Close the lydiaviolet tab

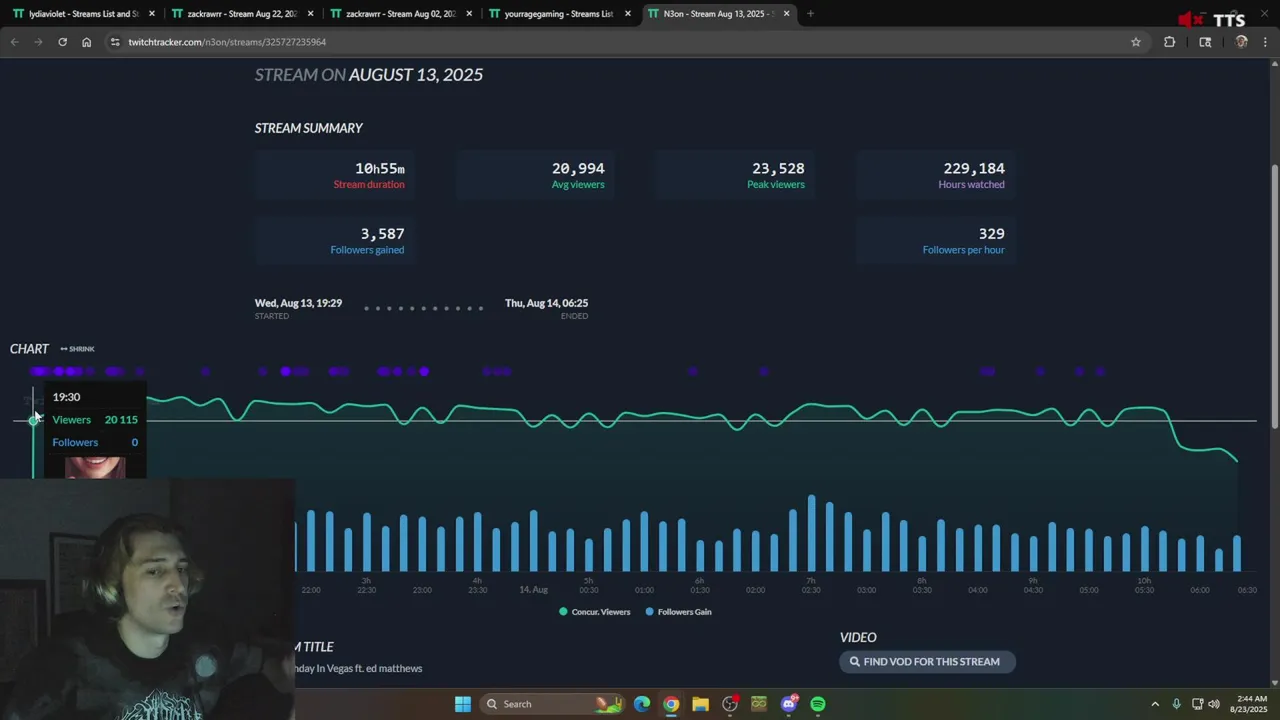(152, 14)
